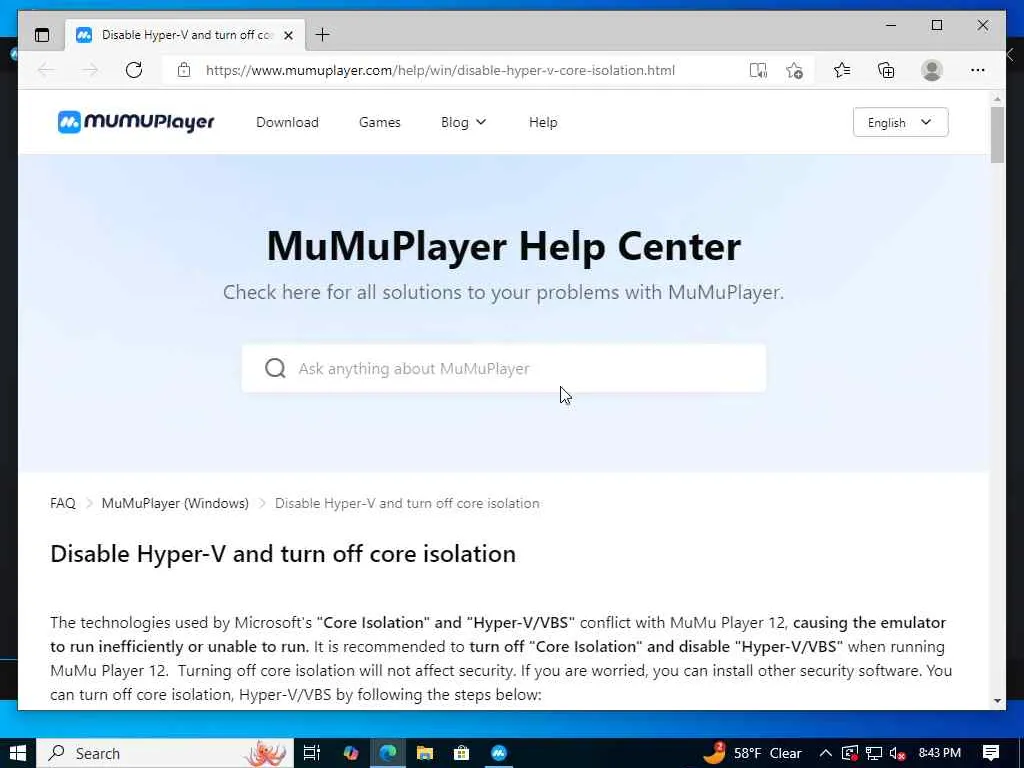Screen dimensions: 1024x768
Task: Open the Games menu item
Action: tap(379, 122)
